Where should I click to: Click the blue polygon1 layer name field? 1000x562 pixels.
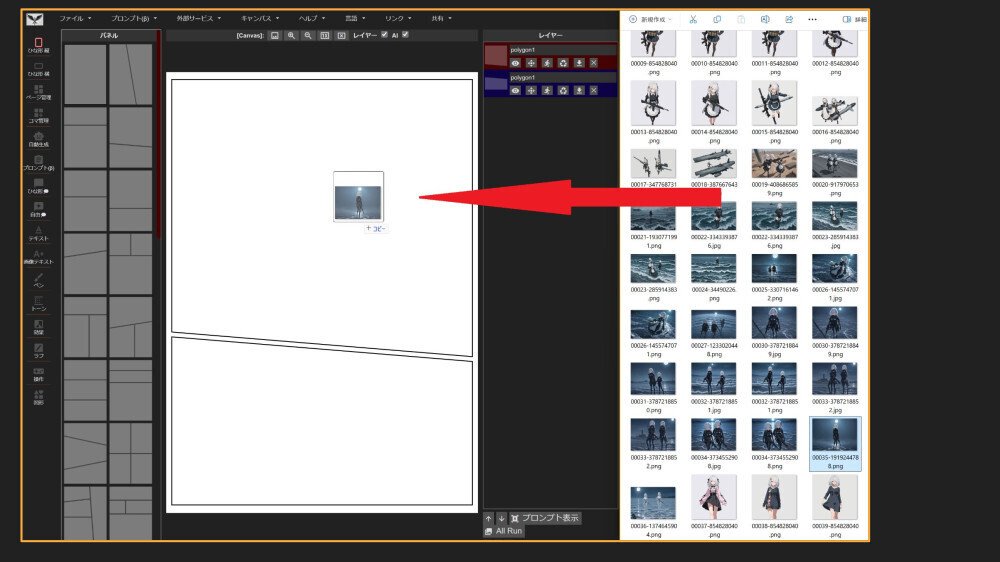(x=562, y=77)
